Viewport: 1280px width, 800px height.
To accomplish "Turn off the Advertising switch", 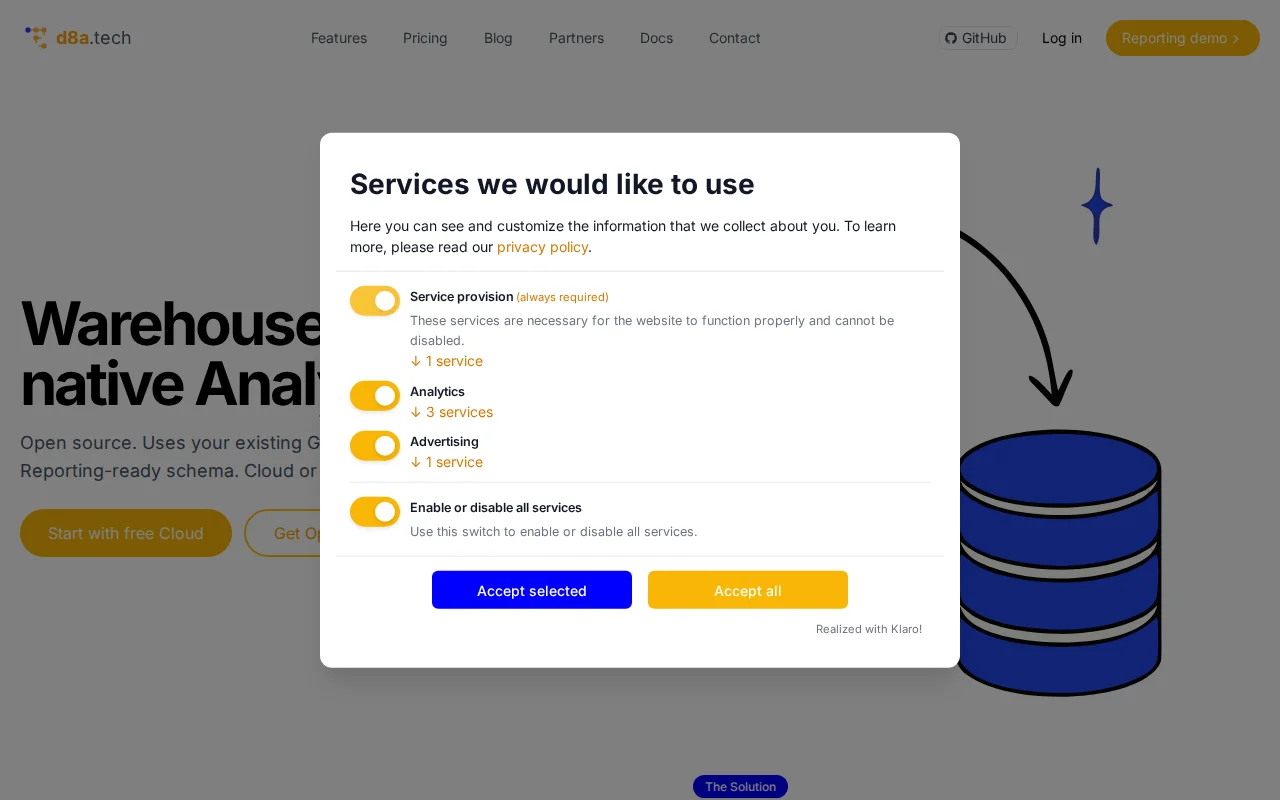I will coord(375,446).
